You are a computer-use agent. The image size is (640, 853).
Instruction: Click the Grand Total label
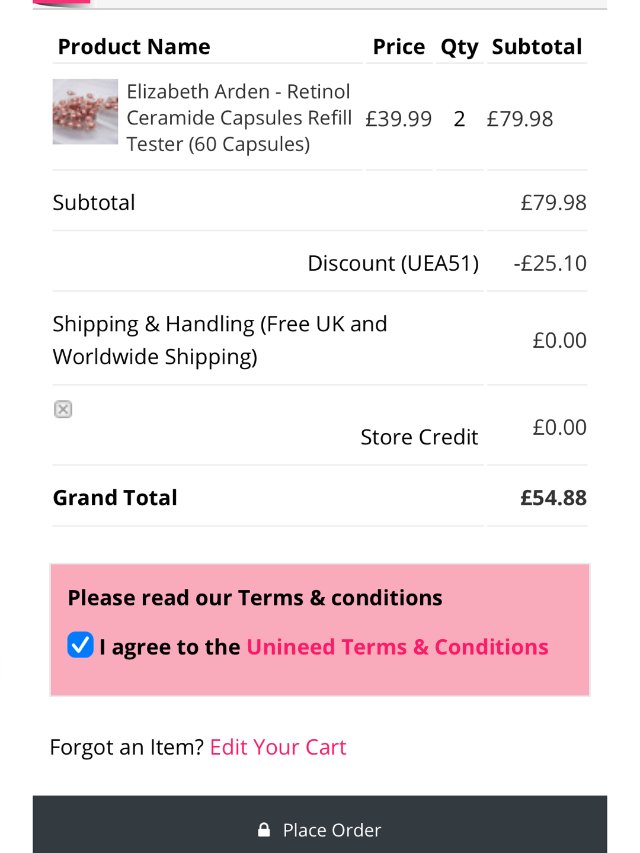[115, 498]
